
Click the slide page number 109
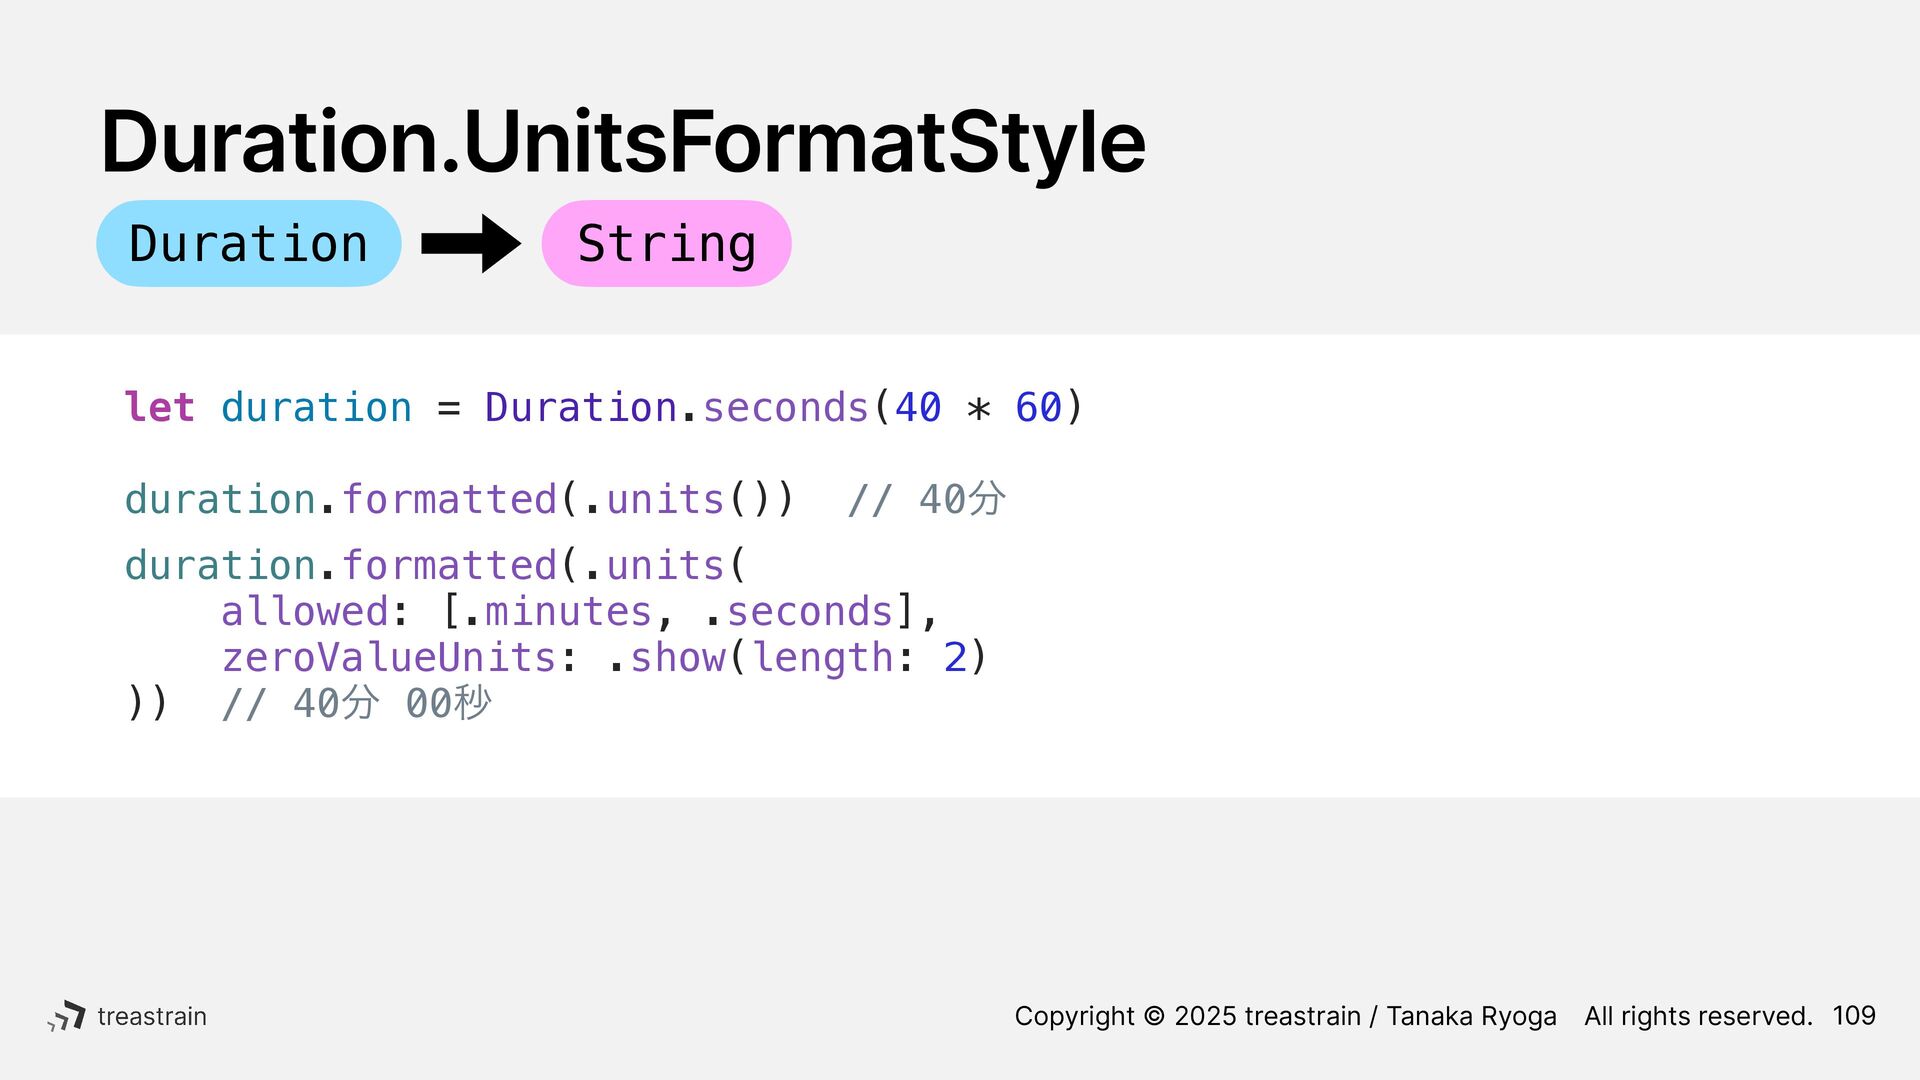1854,1016
